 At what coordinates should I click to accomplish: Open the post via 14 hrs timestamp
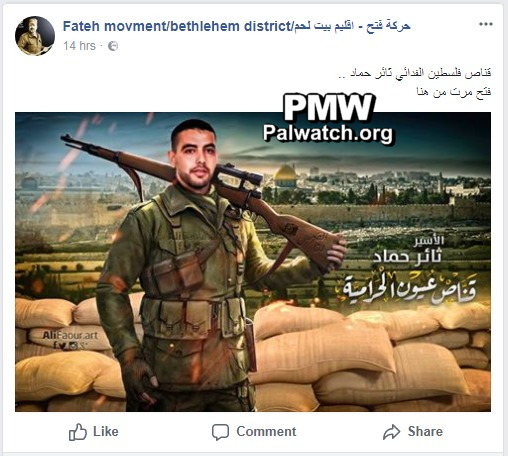point(79,46)
